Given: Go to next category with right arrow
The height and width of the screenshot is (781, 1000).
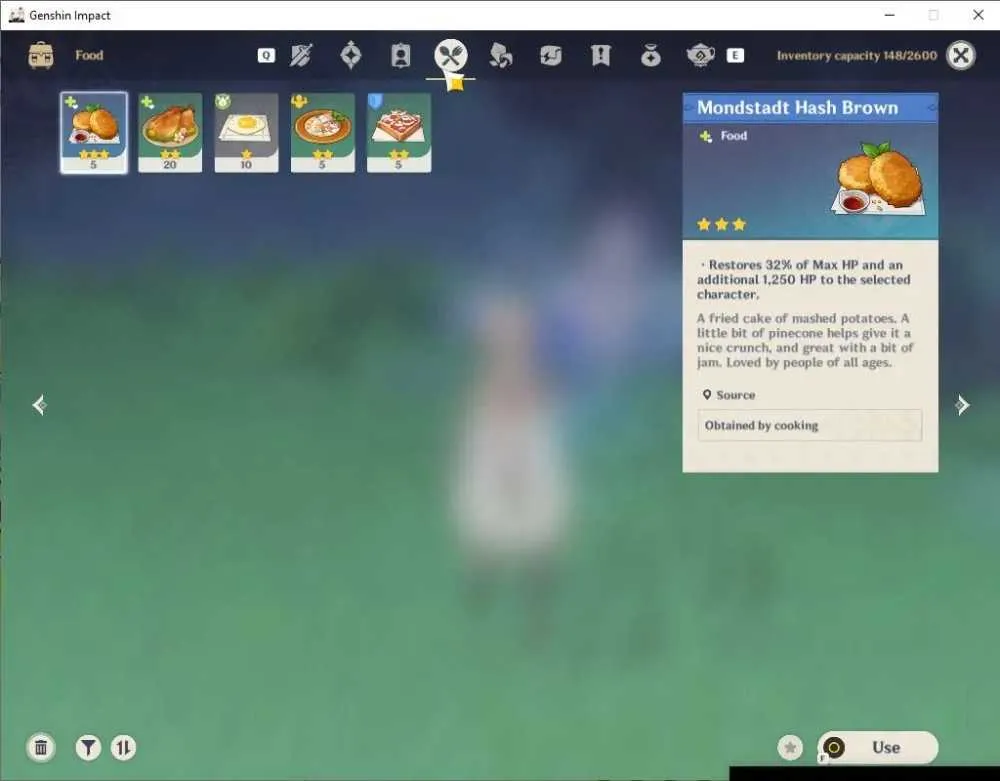Looking at the screenshot, I should (962, 405).
